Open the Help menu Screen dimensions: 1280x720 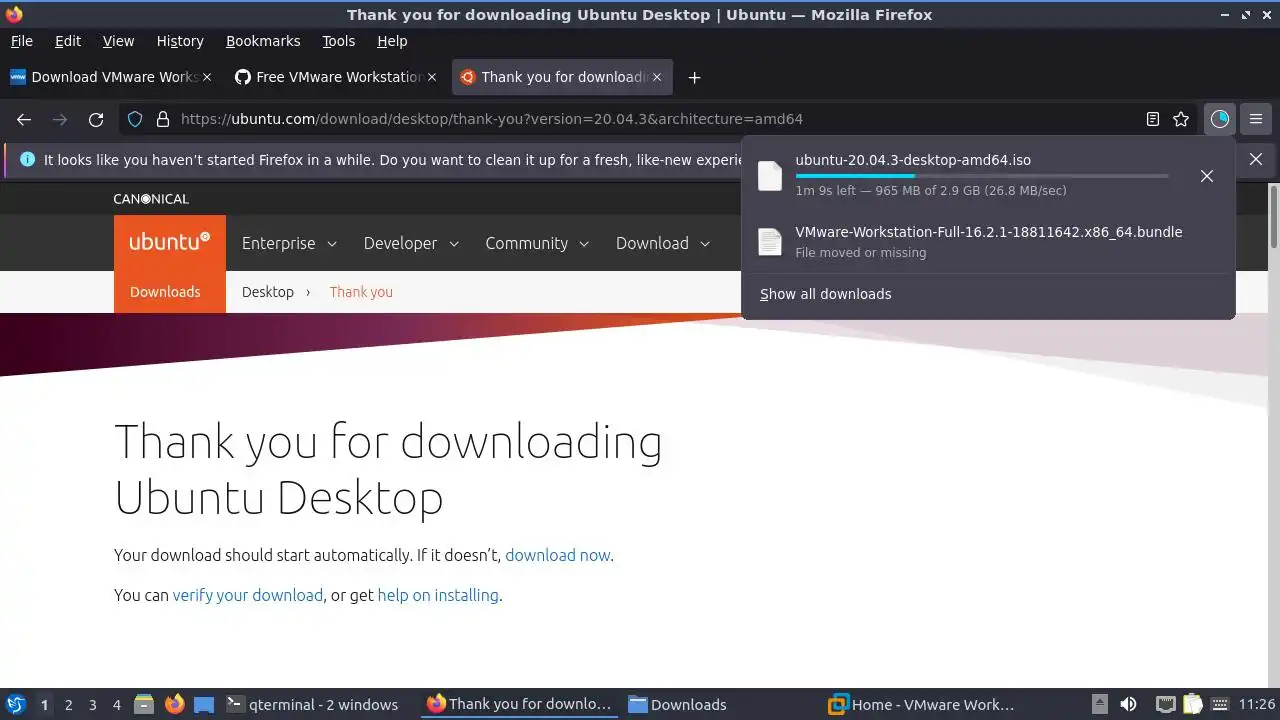tap(392, 41)
